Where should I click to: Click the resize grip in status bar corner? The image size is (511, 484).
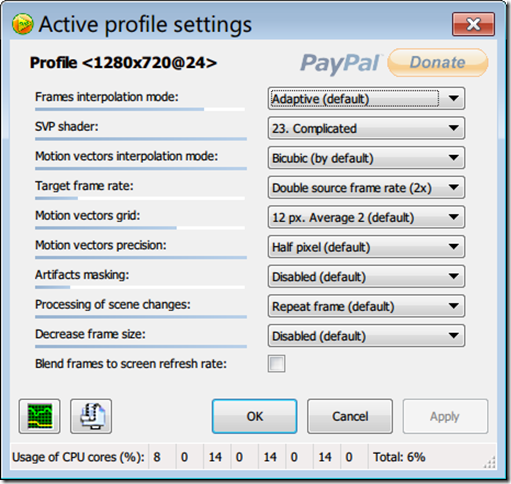[490, 462]
